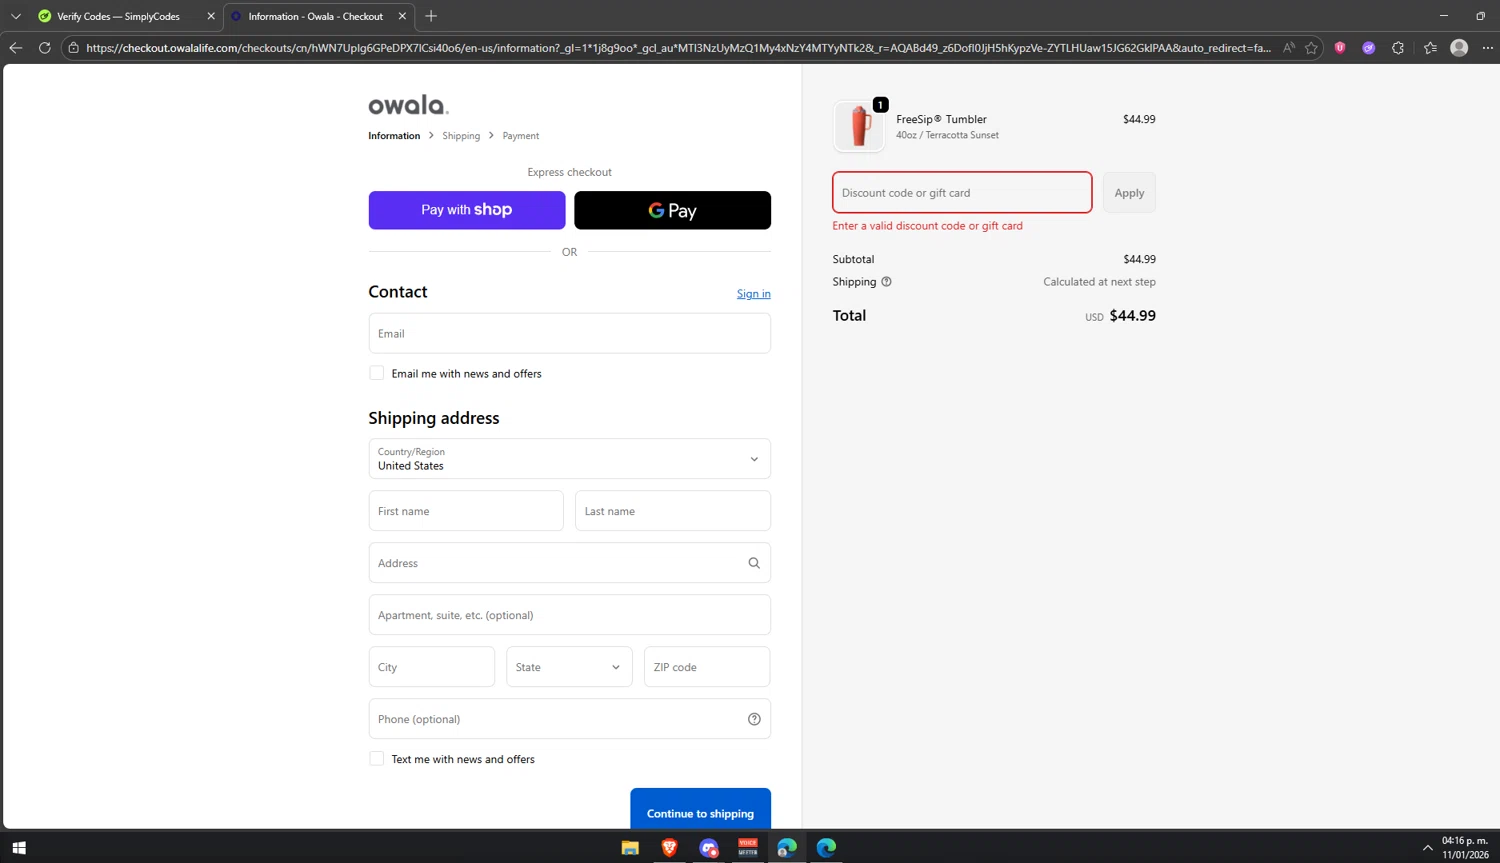Enable Email me with news and offers
This screenshot has width=1500, height=863.
pos(376,373)
